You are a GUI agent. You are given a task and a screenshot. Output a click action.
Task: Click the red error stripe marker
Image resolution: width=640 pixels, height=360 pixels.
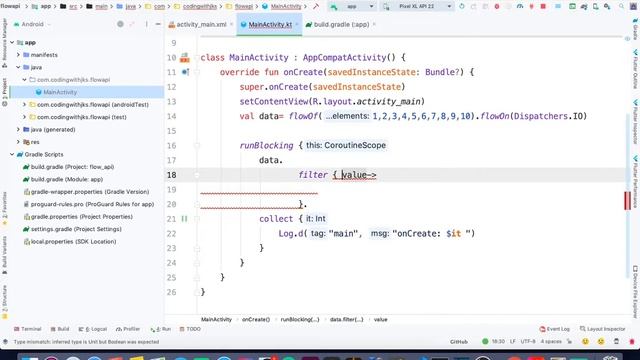(627, 200)
